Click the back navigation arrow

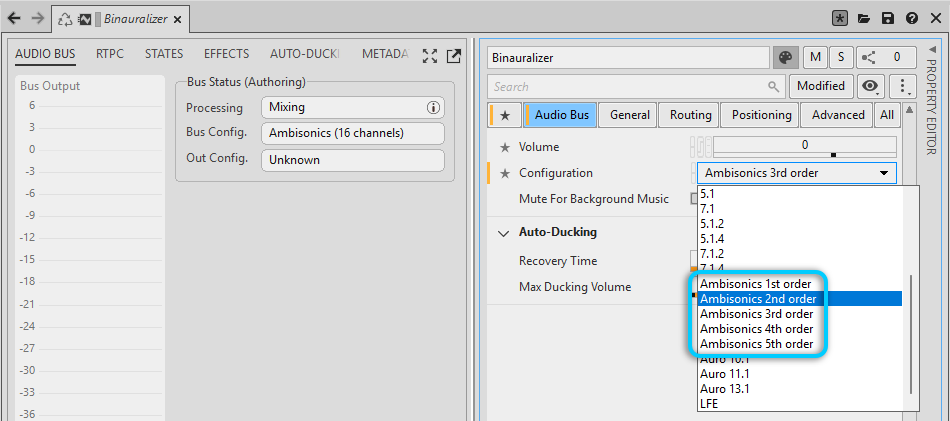[14, 18]
